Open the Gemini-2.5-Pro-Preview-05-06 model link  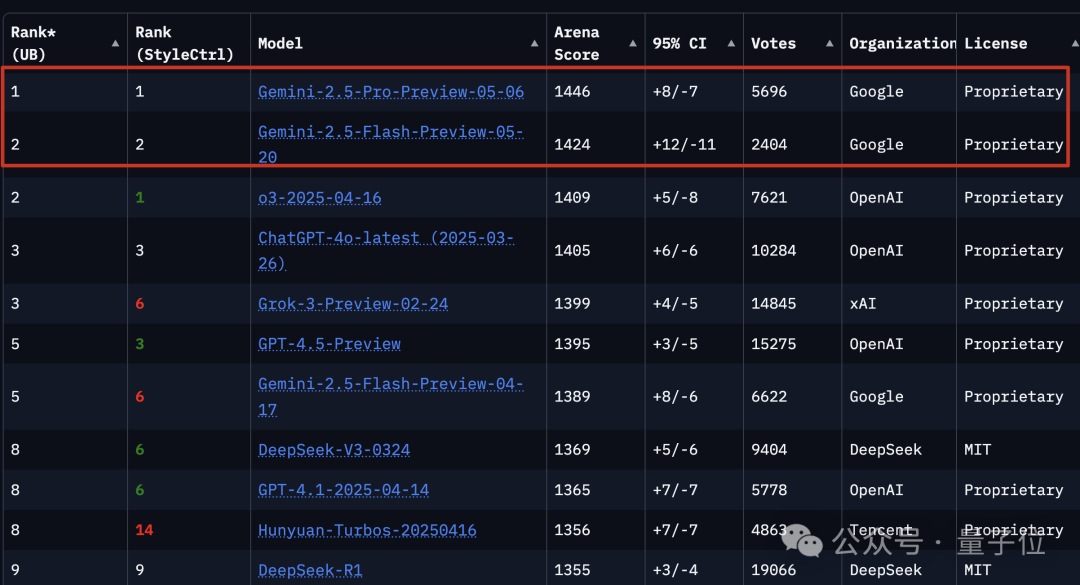(x=390, y=92)
